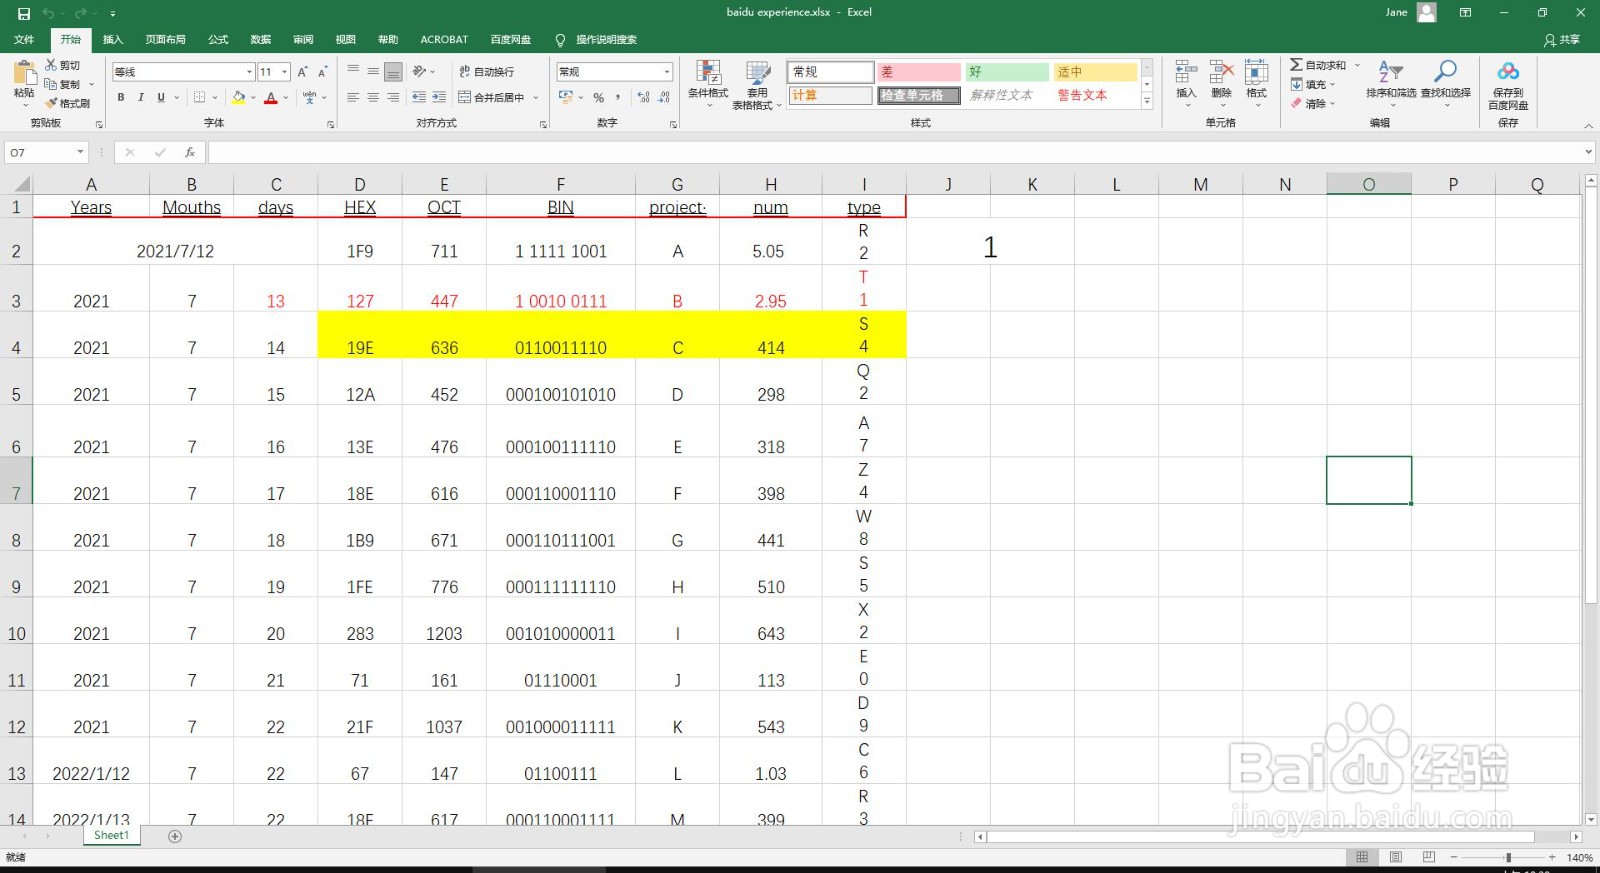Open Conditional Formatting (条件格式)
This screenshot has height=873, width=1600.
coord(708,83)
